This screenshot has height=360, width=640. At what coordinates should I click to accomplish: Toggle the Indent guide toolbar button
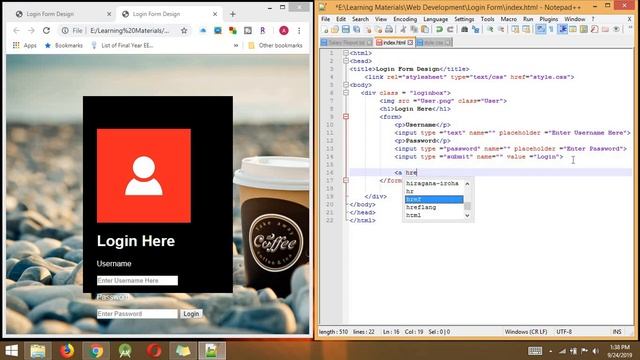coord(562,29)
